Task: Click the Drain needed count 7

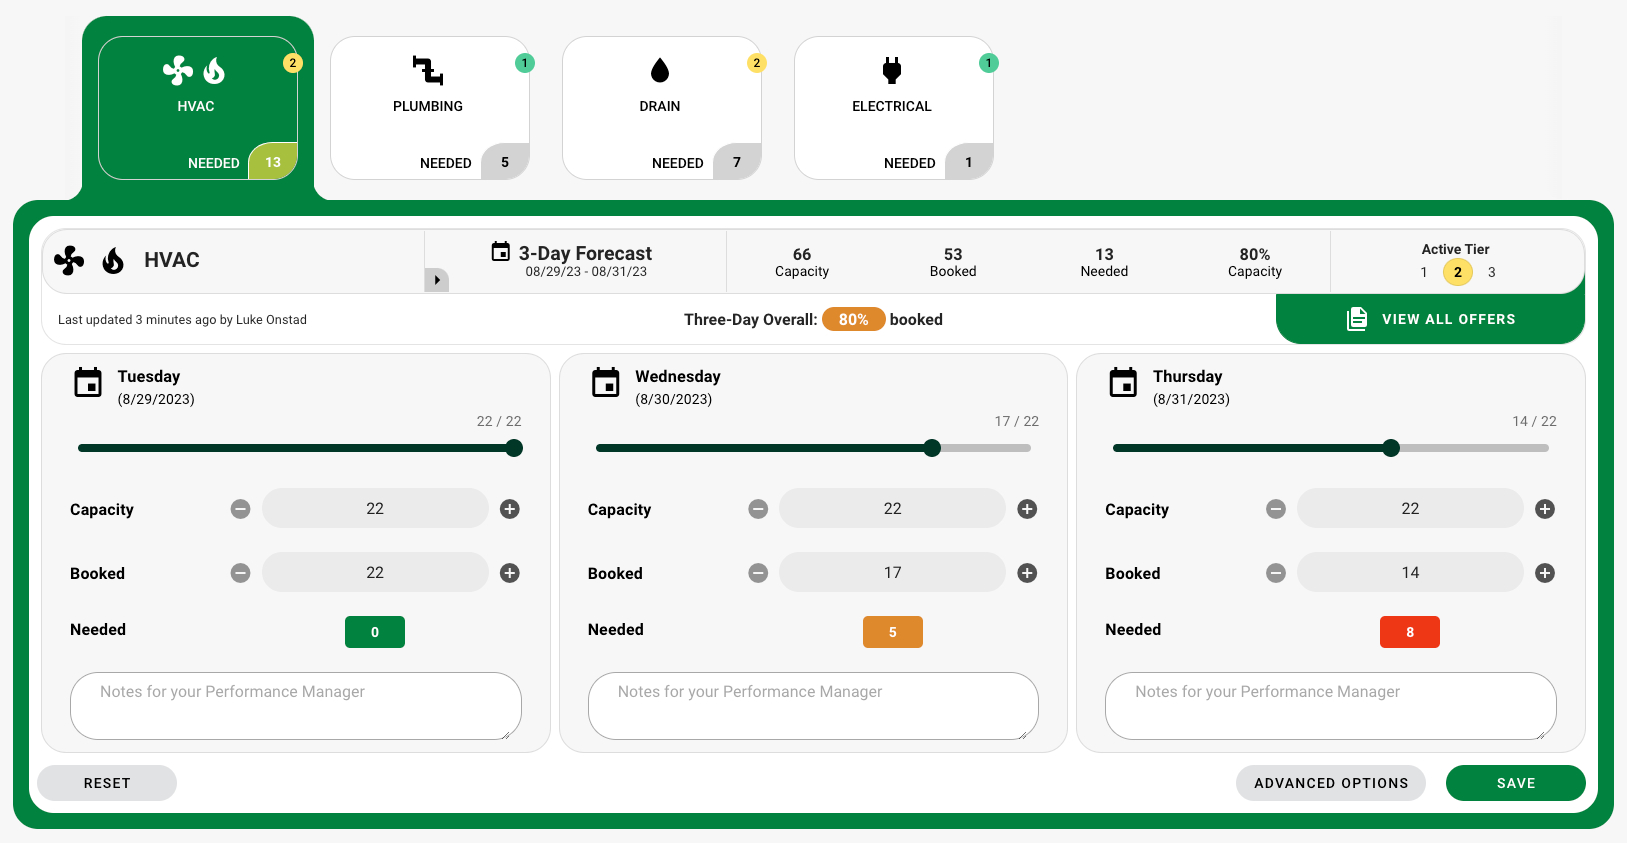Action: click(x=737, y=162)
